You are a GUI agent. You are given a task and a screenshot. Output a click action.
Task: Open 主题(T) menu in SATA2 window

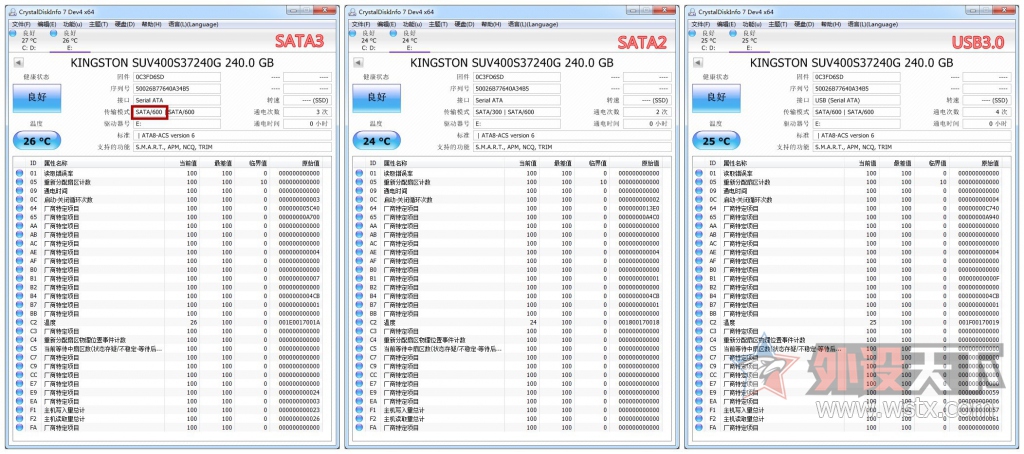[x=438, y=24]
